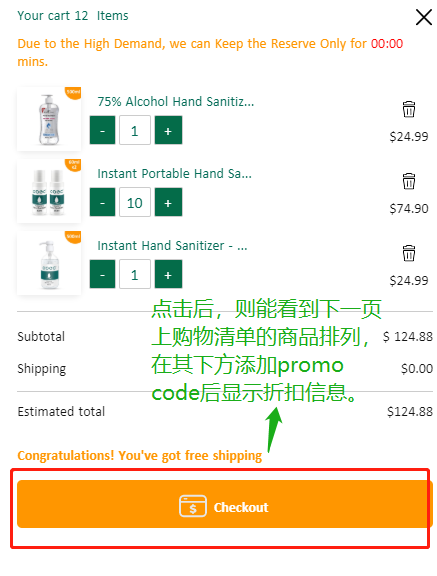Increase Instant Portable Hand Sanitizer quantity

point(168,202)
